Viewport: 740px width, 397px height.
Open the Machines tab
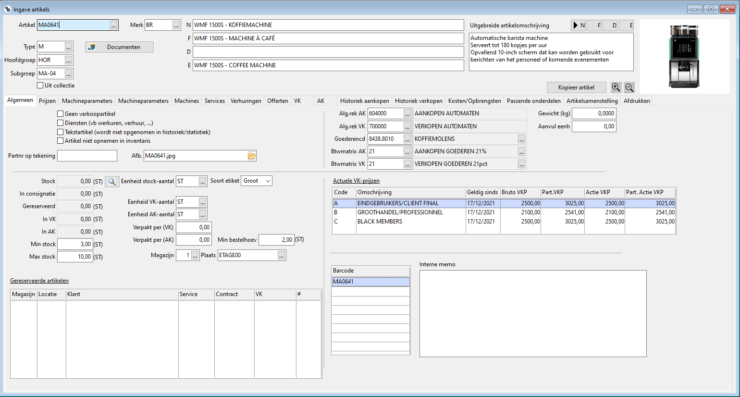point(186,101)
